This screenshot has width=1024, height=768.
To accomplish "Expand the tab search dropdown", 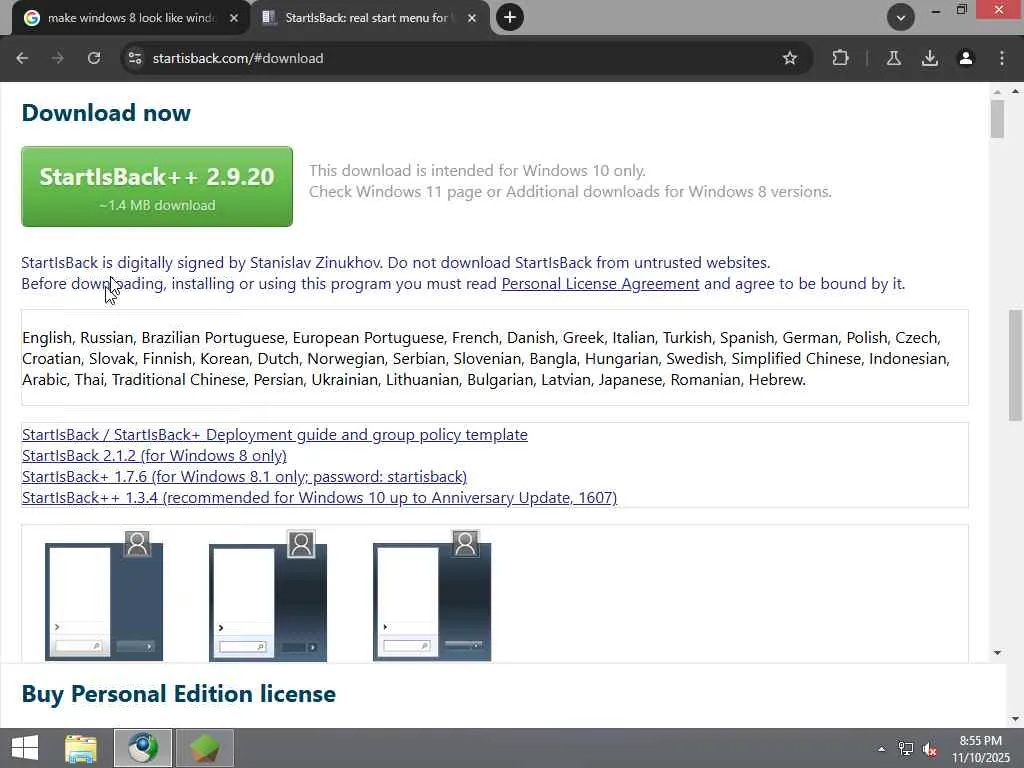I will (x=901, y=17).
